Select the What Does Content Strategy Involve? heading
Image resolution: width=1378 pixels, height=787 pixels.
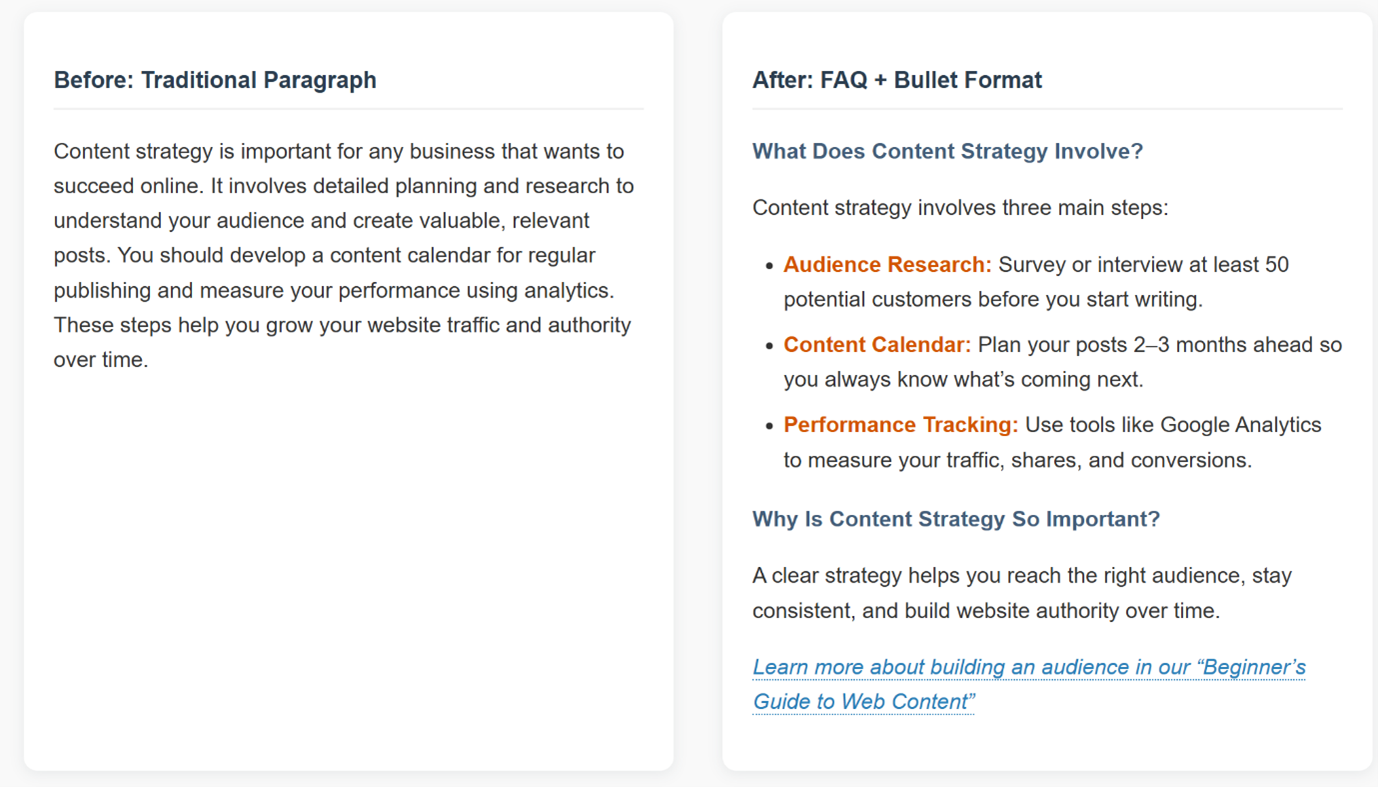coord(947,151)
